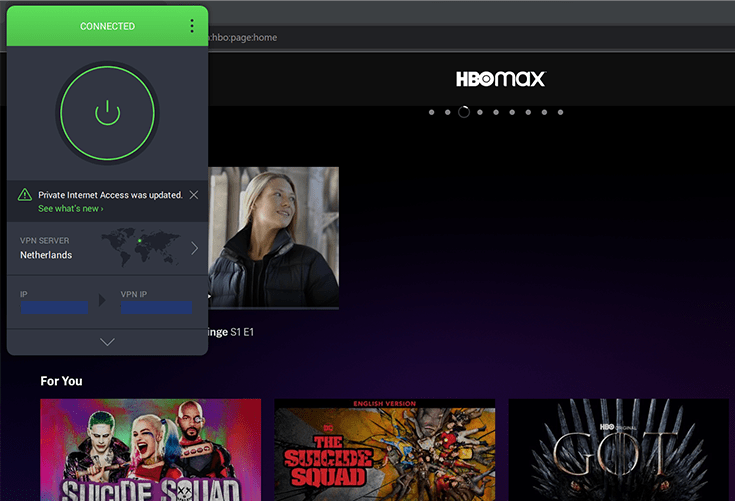Image resolution: width=735 pixels, height=501 pixels.
Task: Click the S1 E1 episode title text
Action: click(231, 332)
